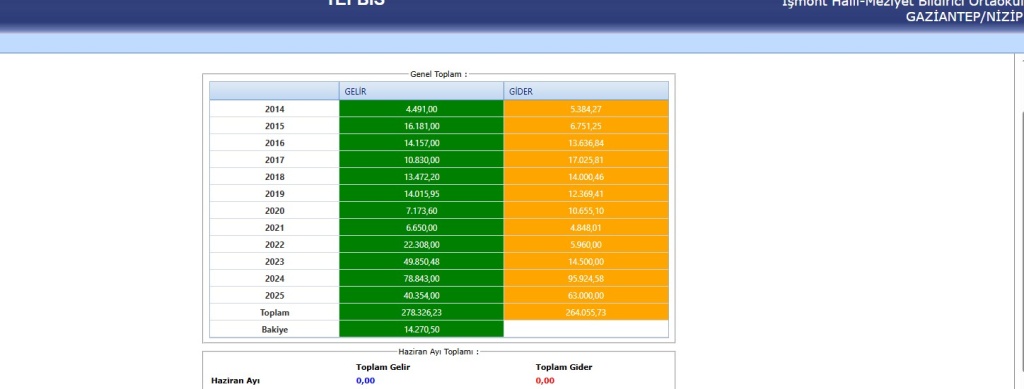Click expense value 17.025,81 for 2017
1024x389 pixels.
click(x=586, y=160)
